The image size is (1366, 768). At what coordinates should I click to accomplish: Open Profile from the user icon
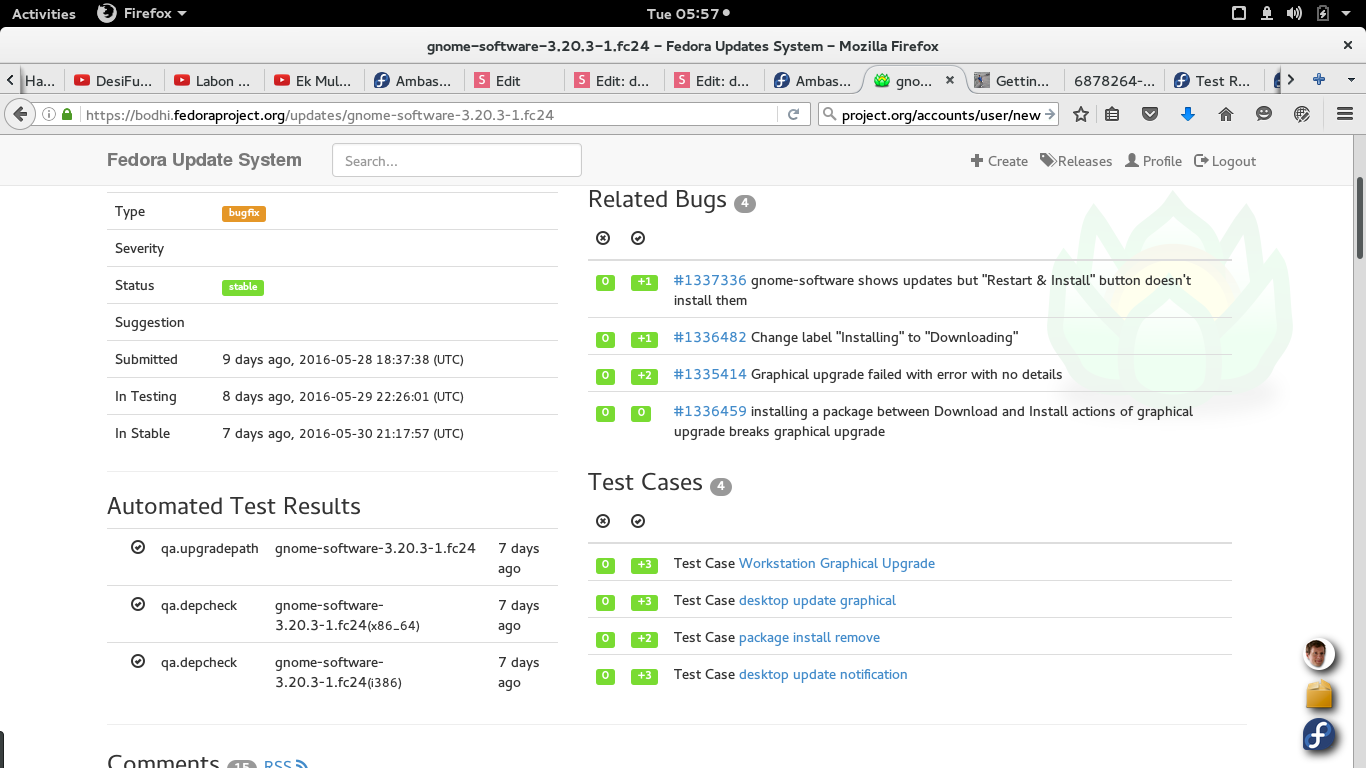[x=1132, y=160]
